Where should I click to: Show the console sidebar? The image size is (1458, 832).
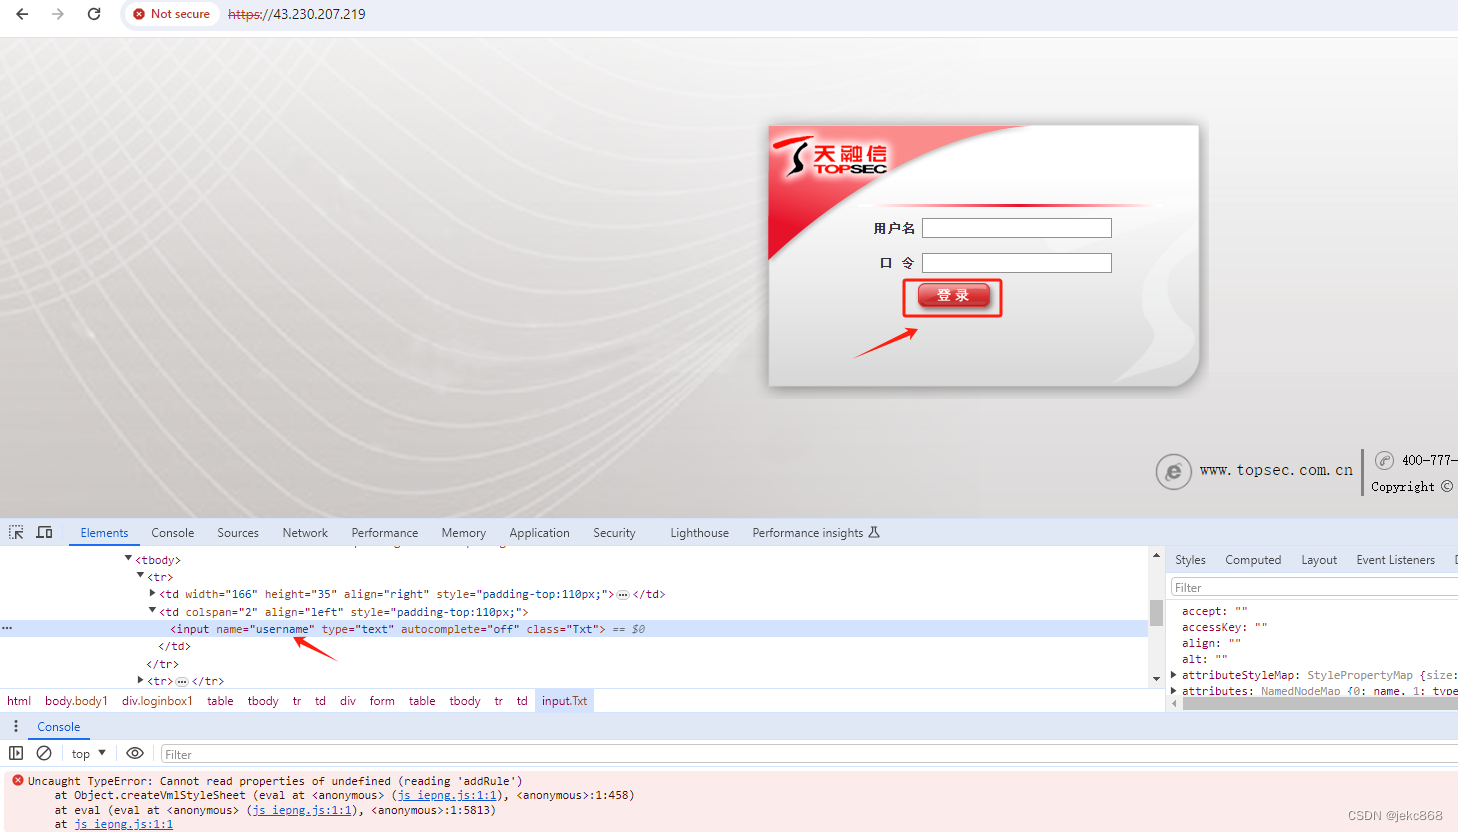coord(16,753)
